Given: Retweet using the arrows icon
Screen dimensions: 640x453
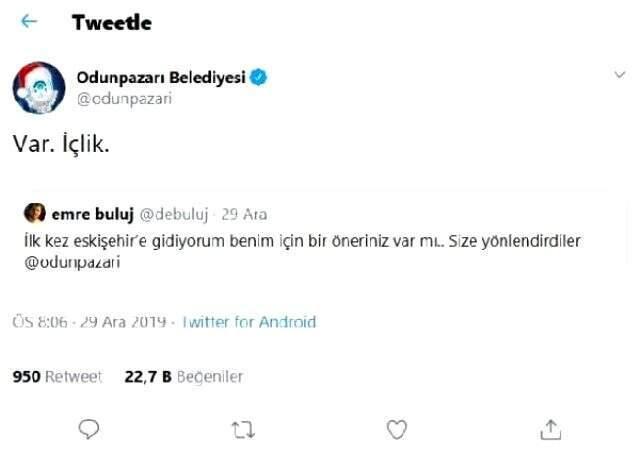Looking at the screenshot, I should (x=242, y=428).
